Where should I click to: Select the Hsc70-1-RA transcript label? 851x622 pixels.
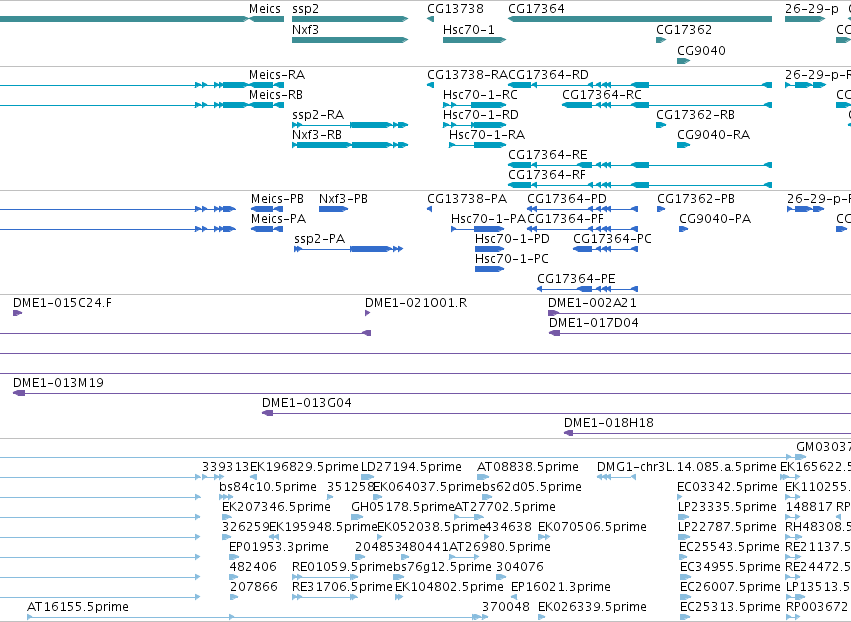pos(487,135)
